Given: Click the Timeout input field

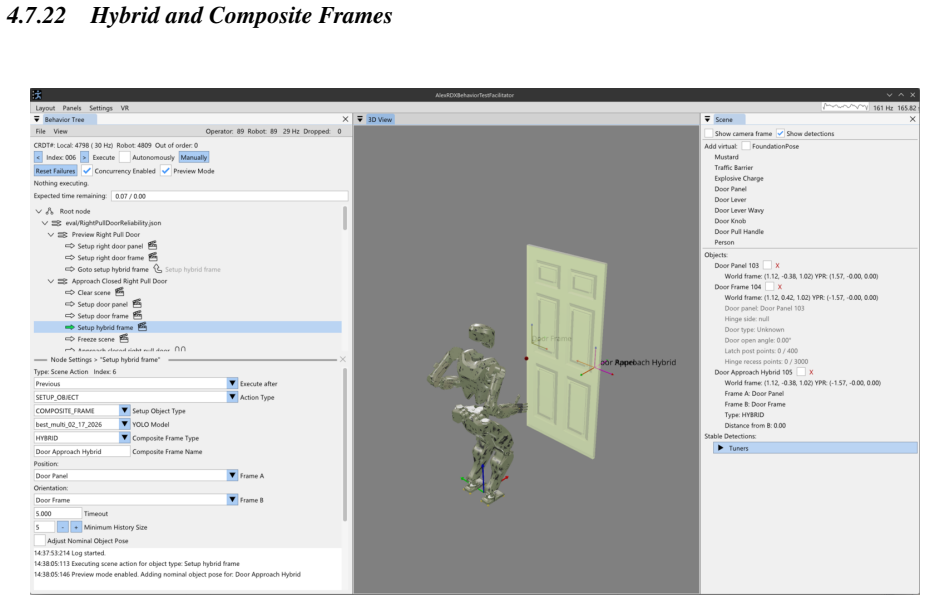Looking at the screenshot, I should (x=58, y=513).
